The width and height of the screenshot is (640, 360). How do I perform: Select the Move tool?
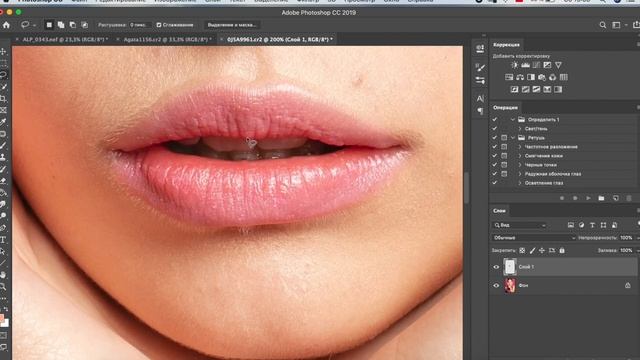pyautogui.click(x=3, y=51)
